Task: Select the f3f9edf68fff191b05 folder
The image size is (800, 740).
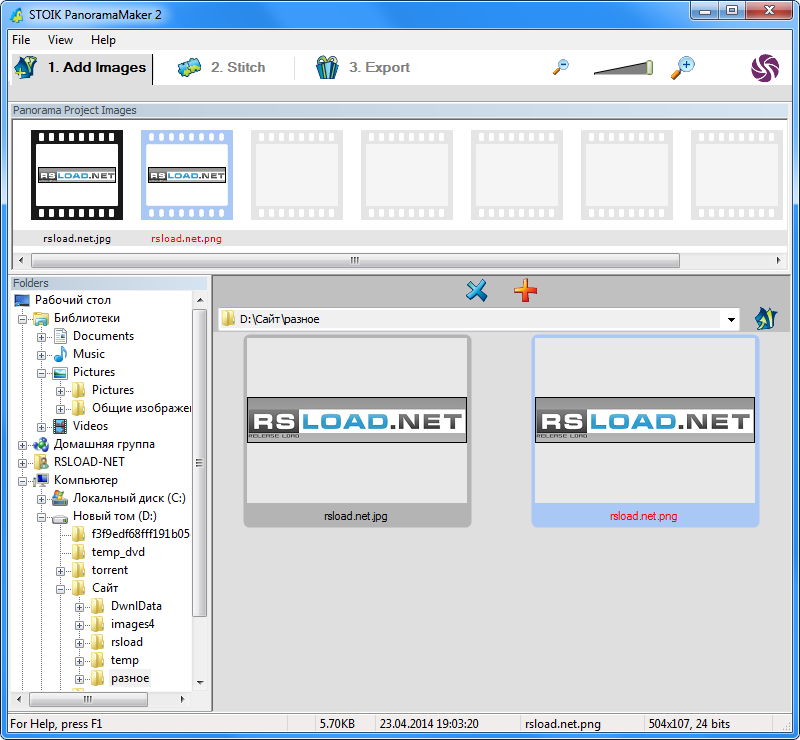Action: click(140, 534)
